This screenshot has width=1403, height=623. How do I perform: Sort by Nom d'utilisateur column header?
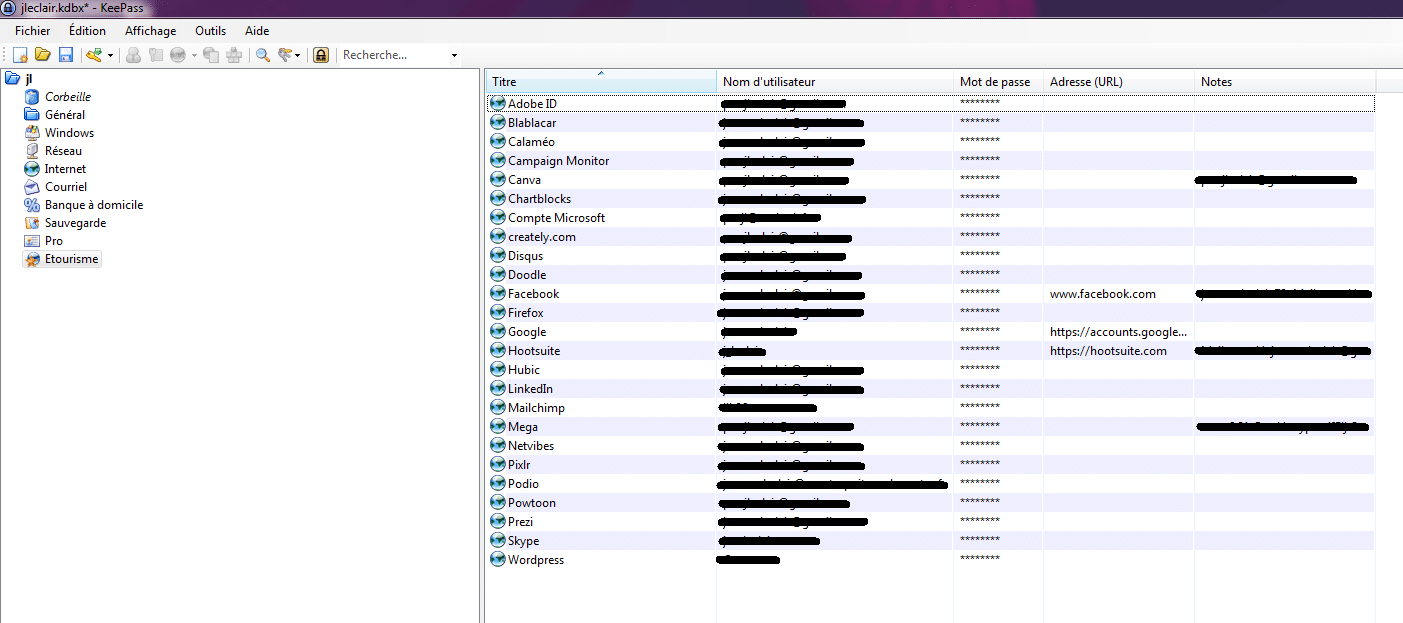(835, 82)
